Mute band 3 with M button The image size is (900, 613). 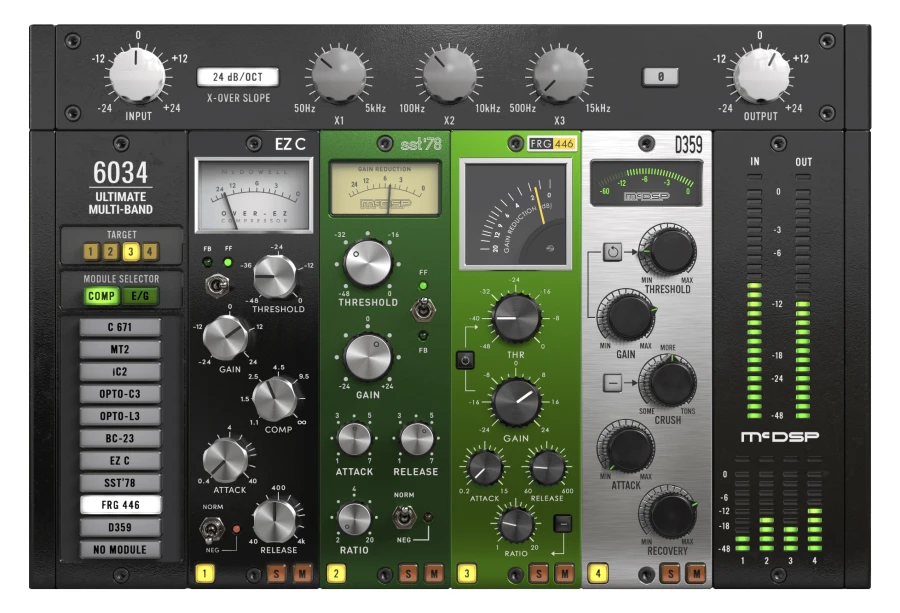tap(565, 573)
